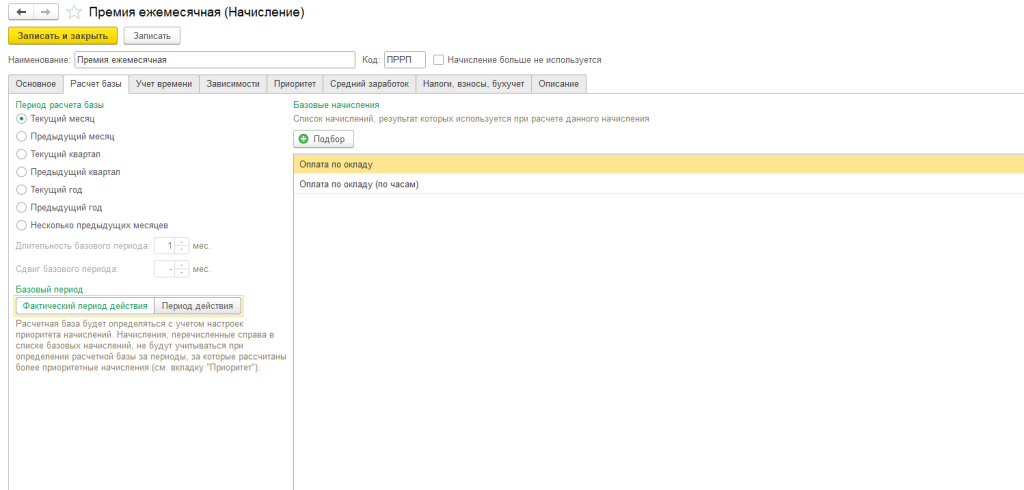Open the 'Налоги, взносы, бухучет' tab
Viewport: 1024px width, 490px height.
(473, 84)
